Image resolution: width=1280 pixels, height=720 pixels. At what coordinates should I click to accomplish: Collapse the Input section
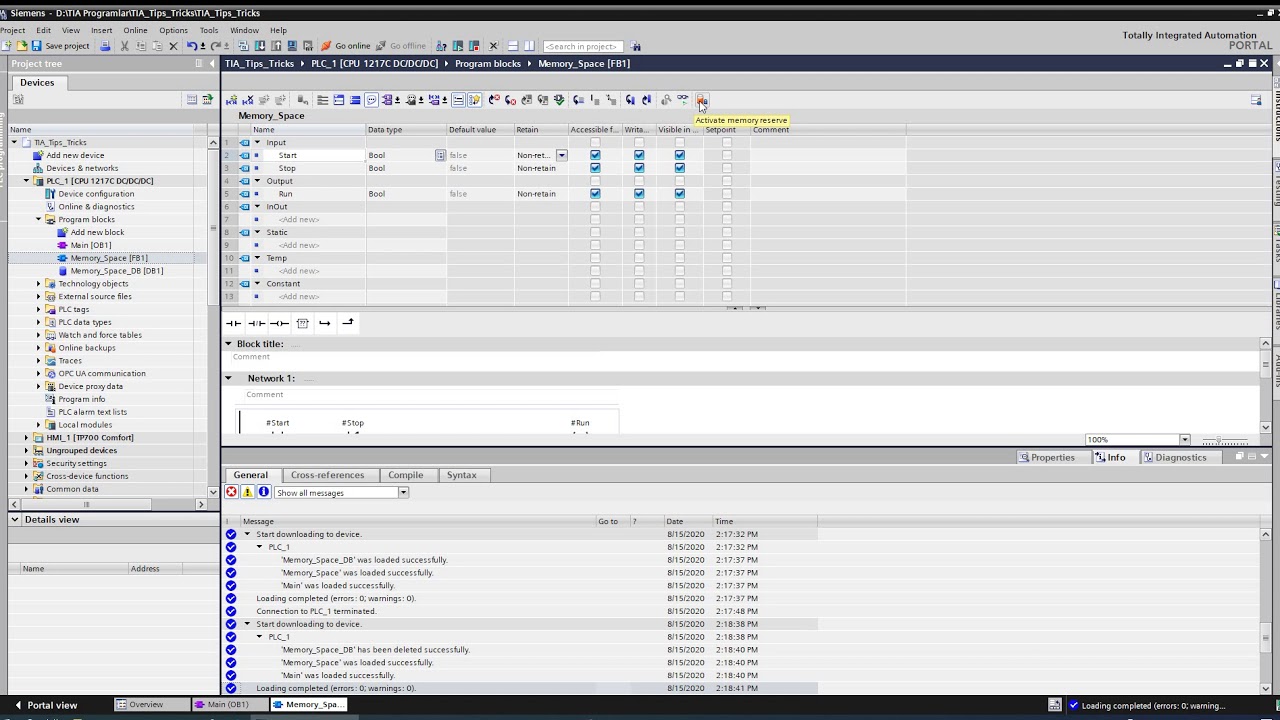[257, 142]
